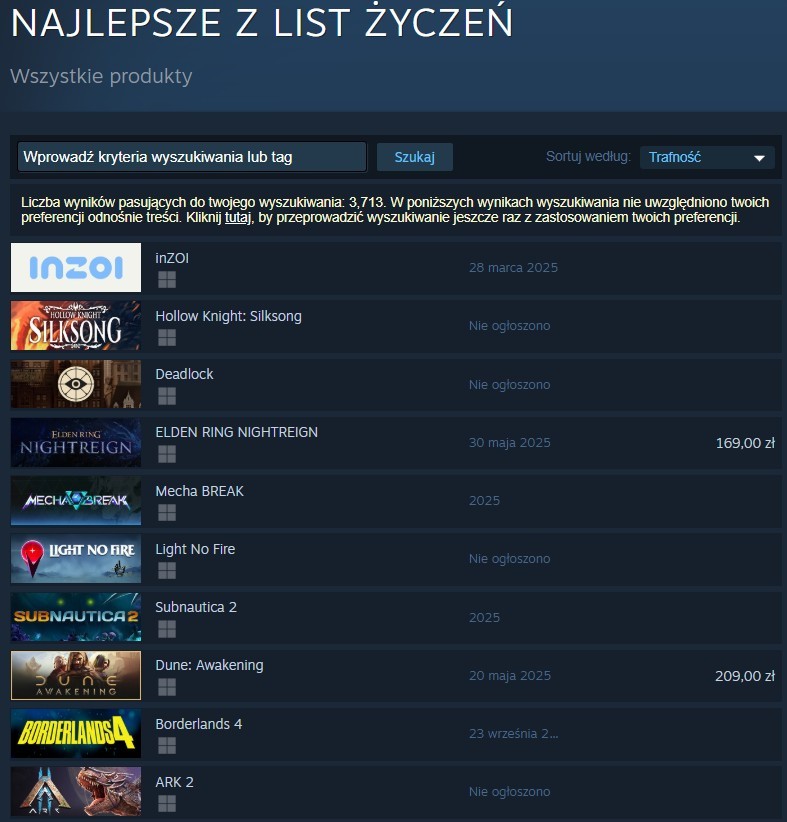This screenshot has width=787, height=822.
Task: Click the Szukaj search button
Action: (415, 157)
